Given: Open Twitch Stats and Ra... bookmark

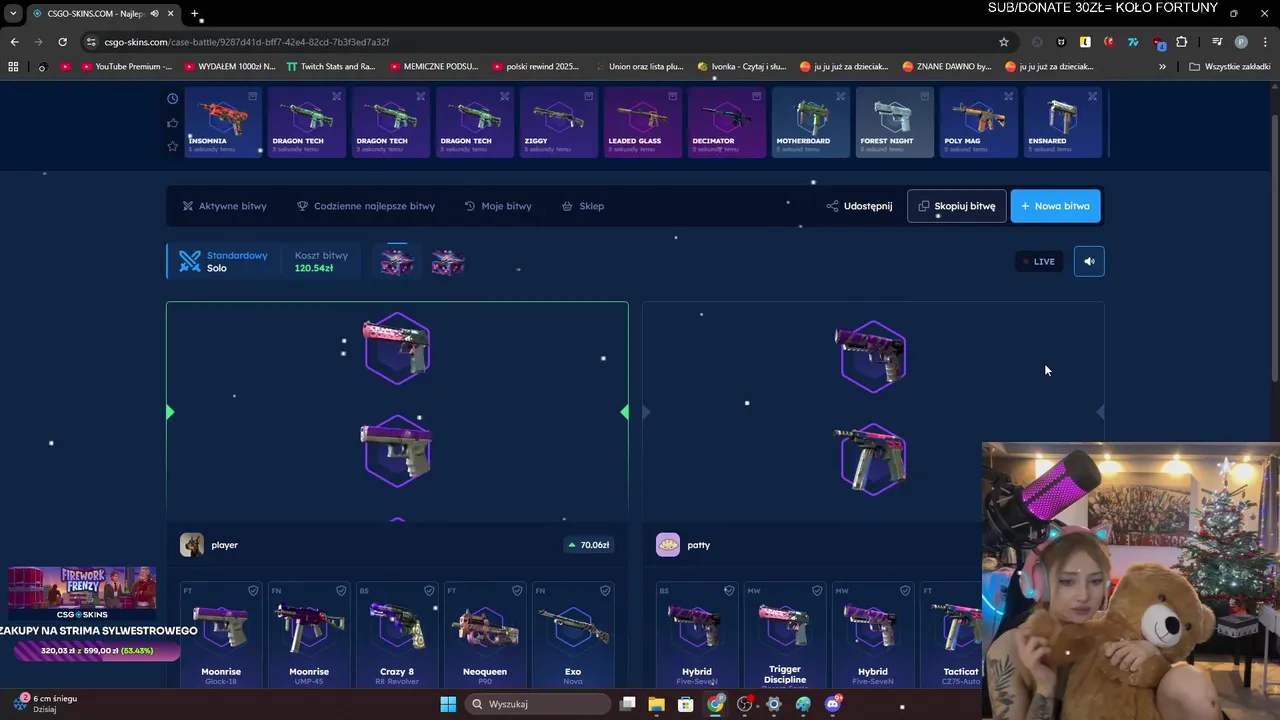Looking at the screenshot, I should pyautogui.click(x=331, y=67).
